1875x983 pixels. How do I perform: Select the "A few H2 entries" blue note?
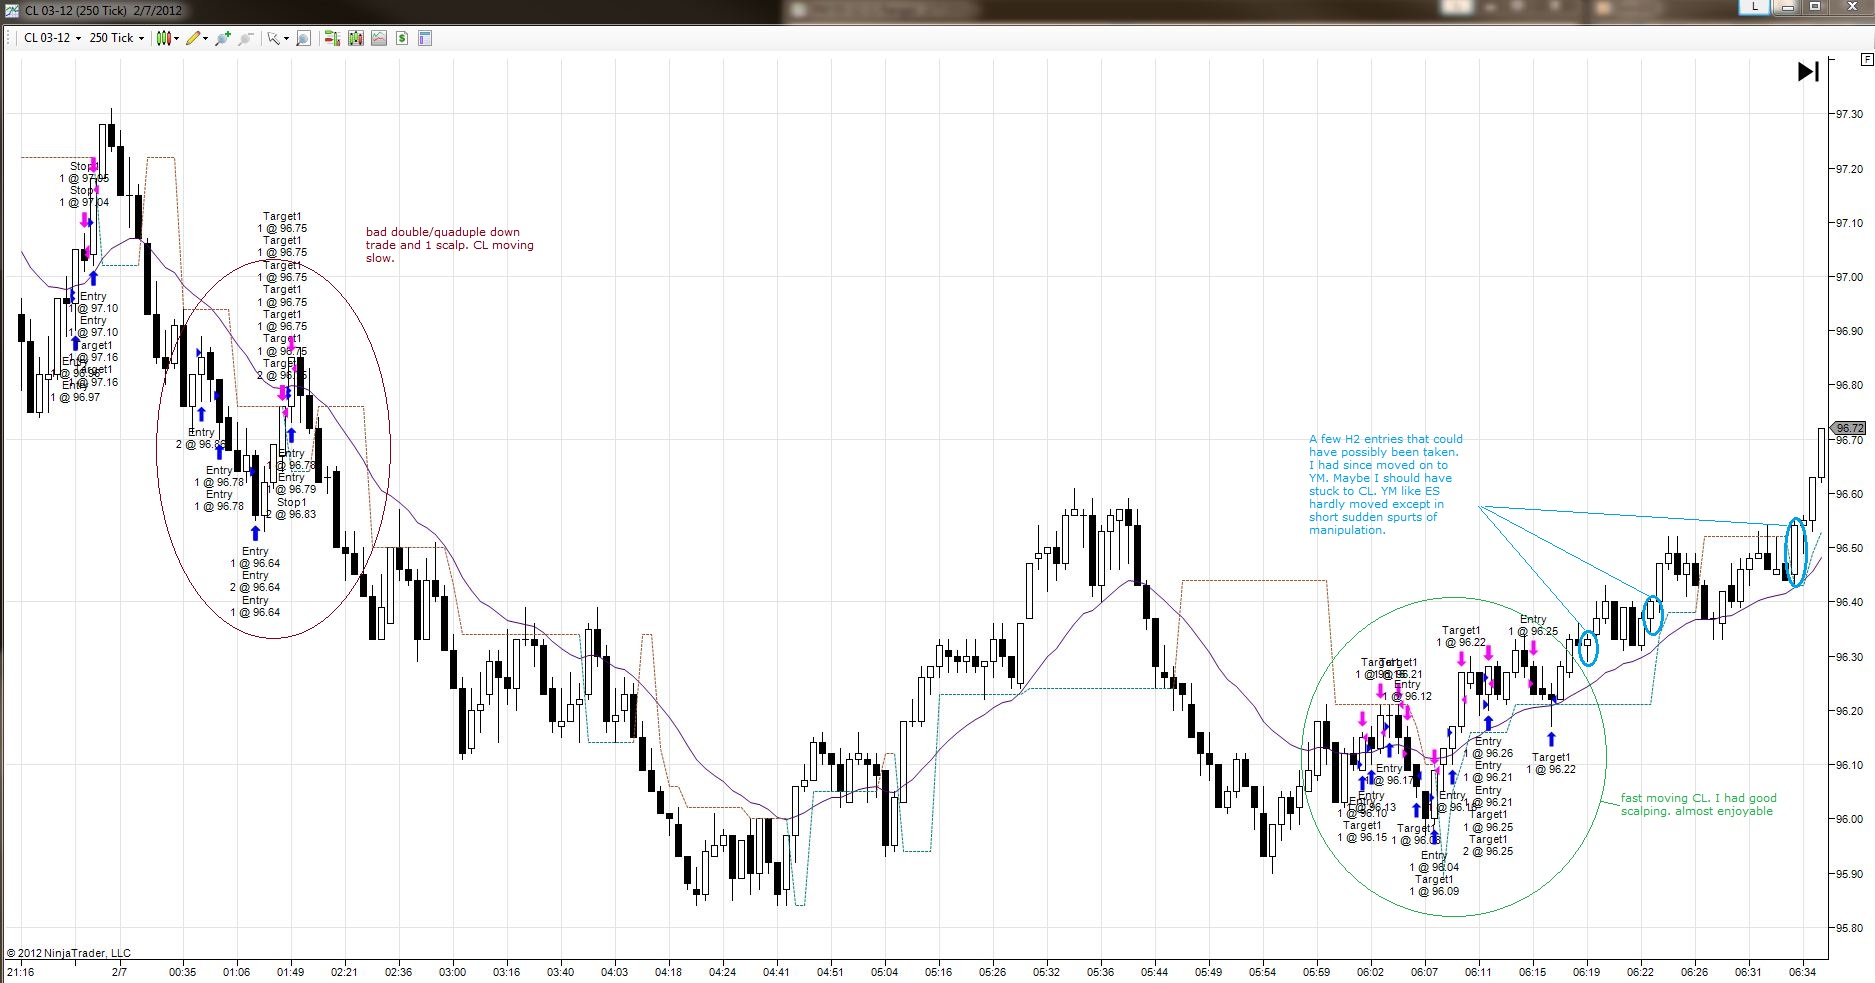pyautogui.click(x=1386, y=484)
